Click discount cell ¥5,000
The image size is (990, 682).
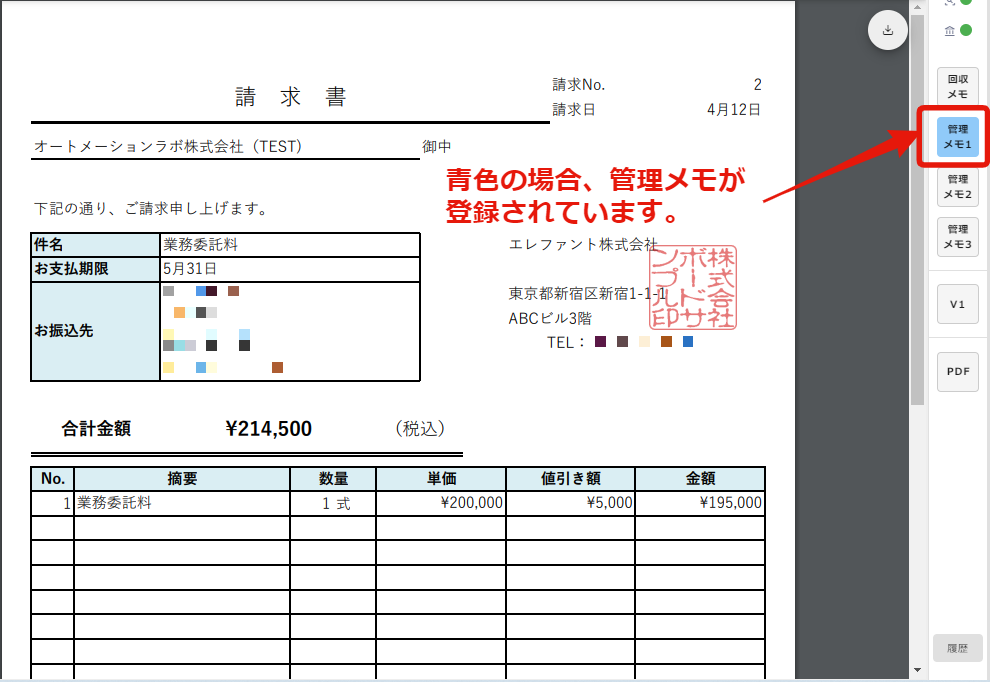[x=571, y=503]
